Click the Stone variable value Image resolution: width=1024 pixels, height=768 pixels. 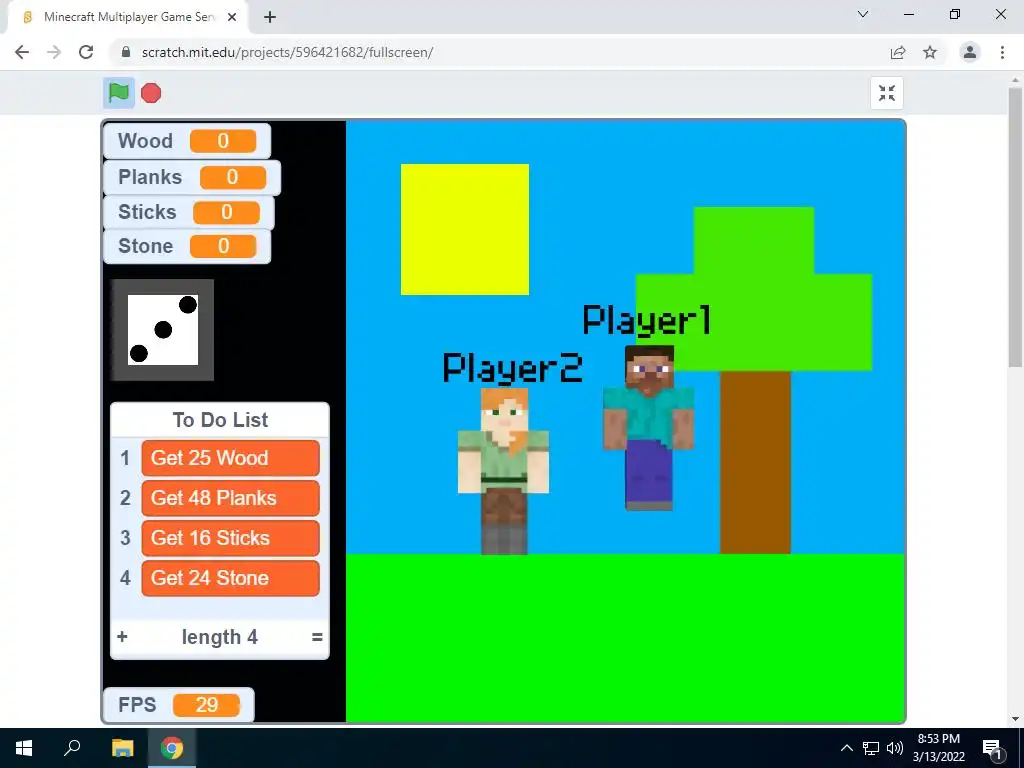point(223,246)
